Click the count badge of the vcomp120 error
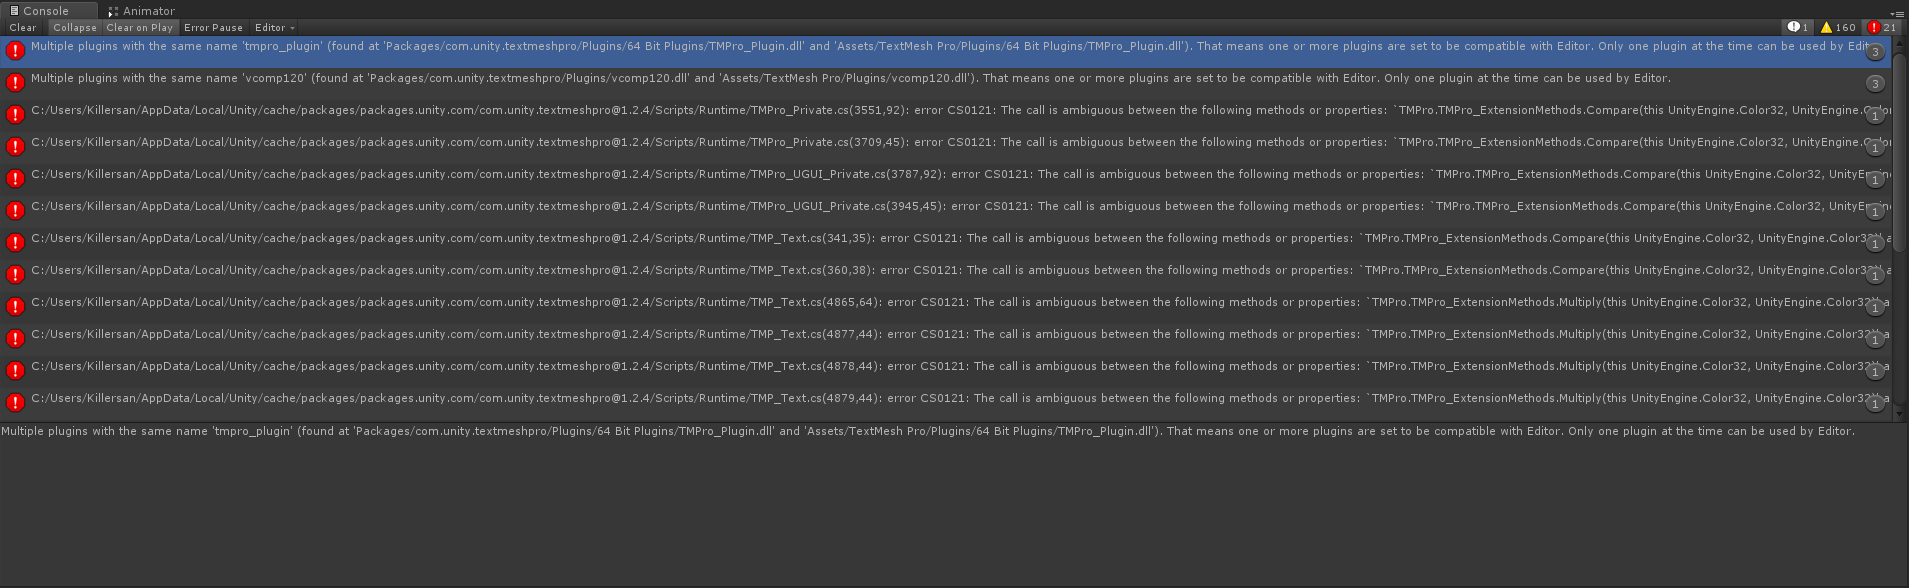This screenshot has height=588, width=1909. click(x=1875, y=84)
